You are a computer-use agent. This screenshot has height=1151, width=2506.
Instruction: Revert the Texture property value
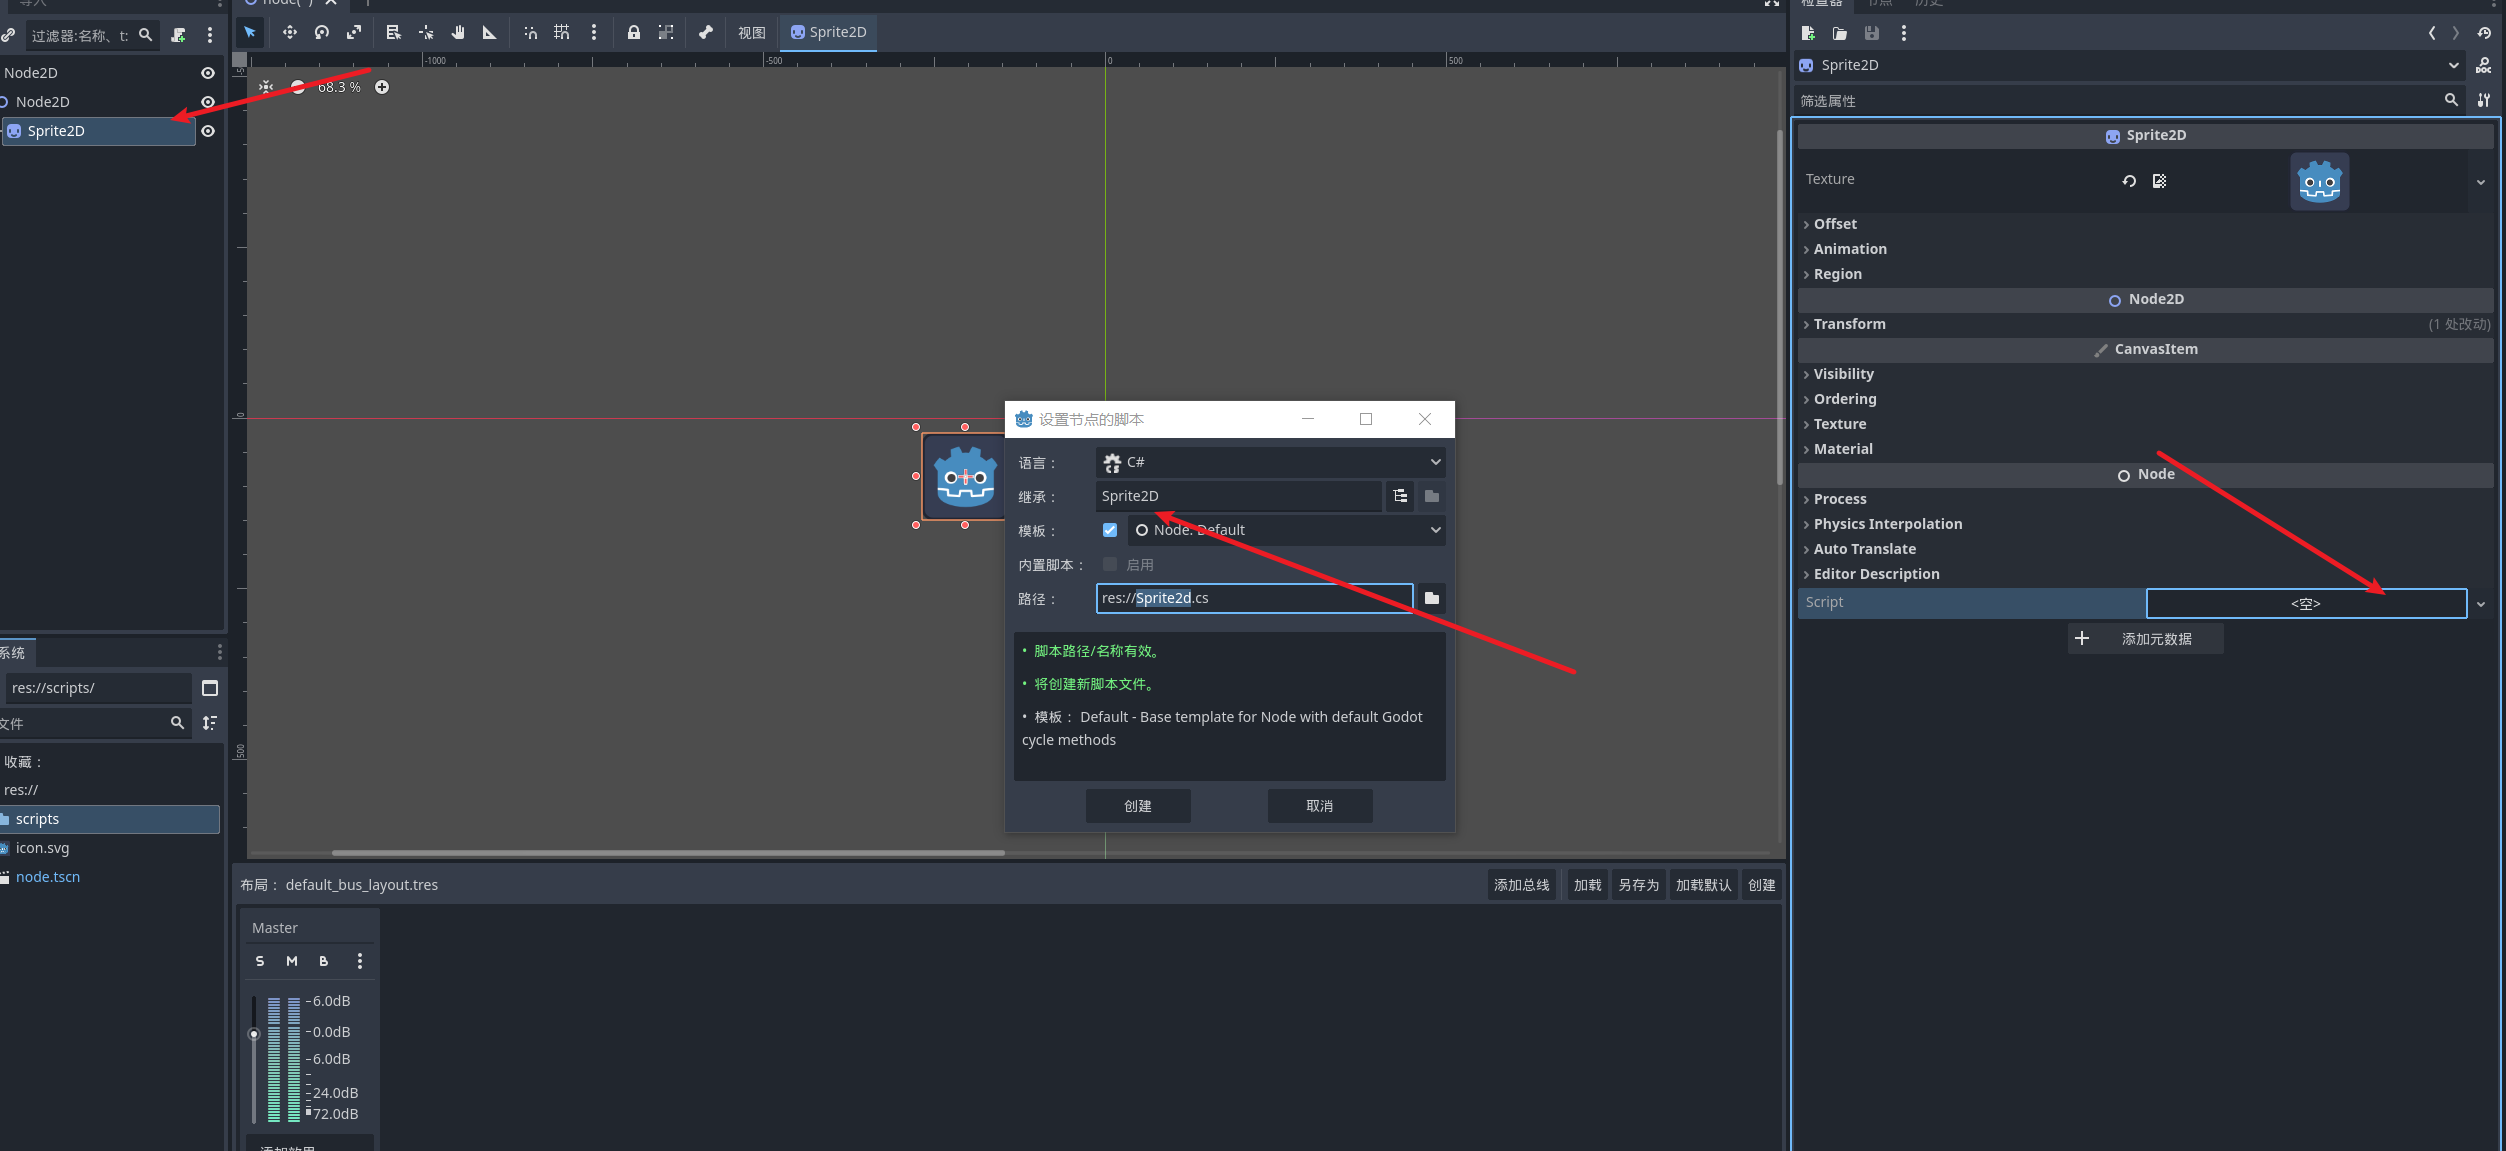coord(2129,181)
